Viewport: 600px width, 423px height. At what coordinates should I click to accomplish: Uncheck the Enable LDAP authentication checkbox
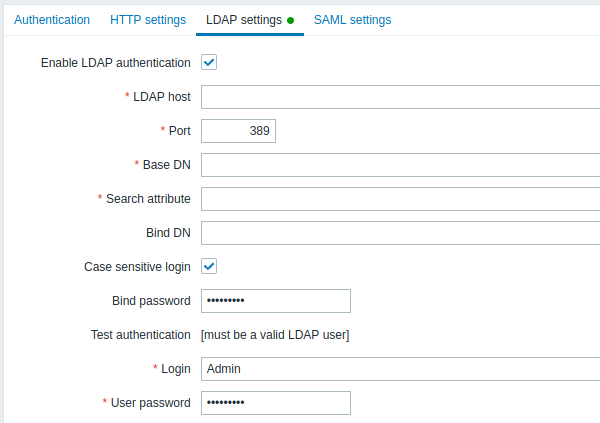point(209,63)
